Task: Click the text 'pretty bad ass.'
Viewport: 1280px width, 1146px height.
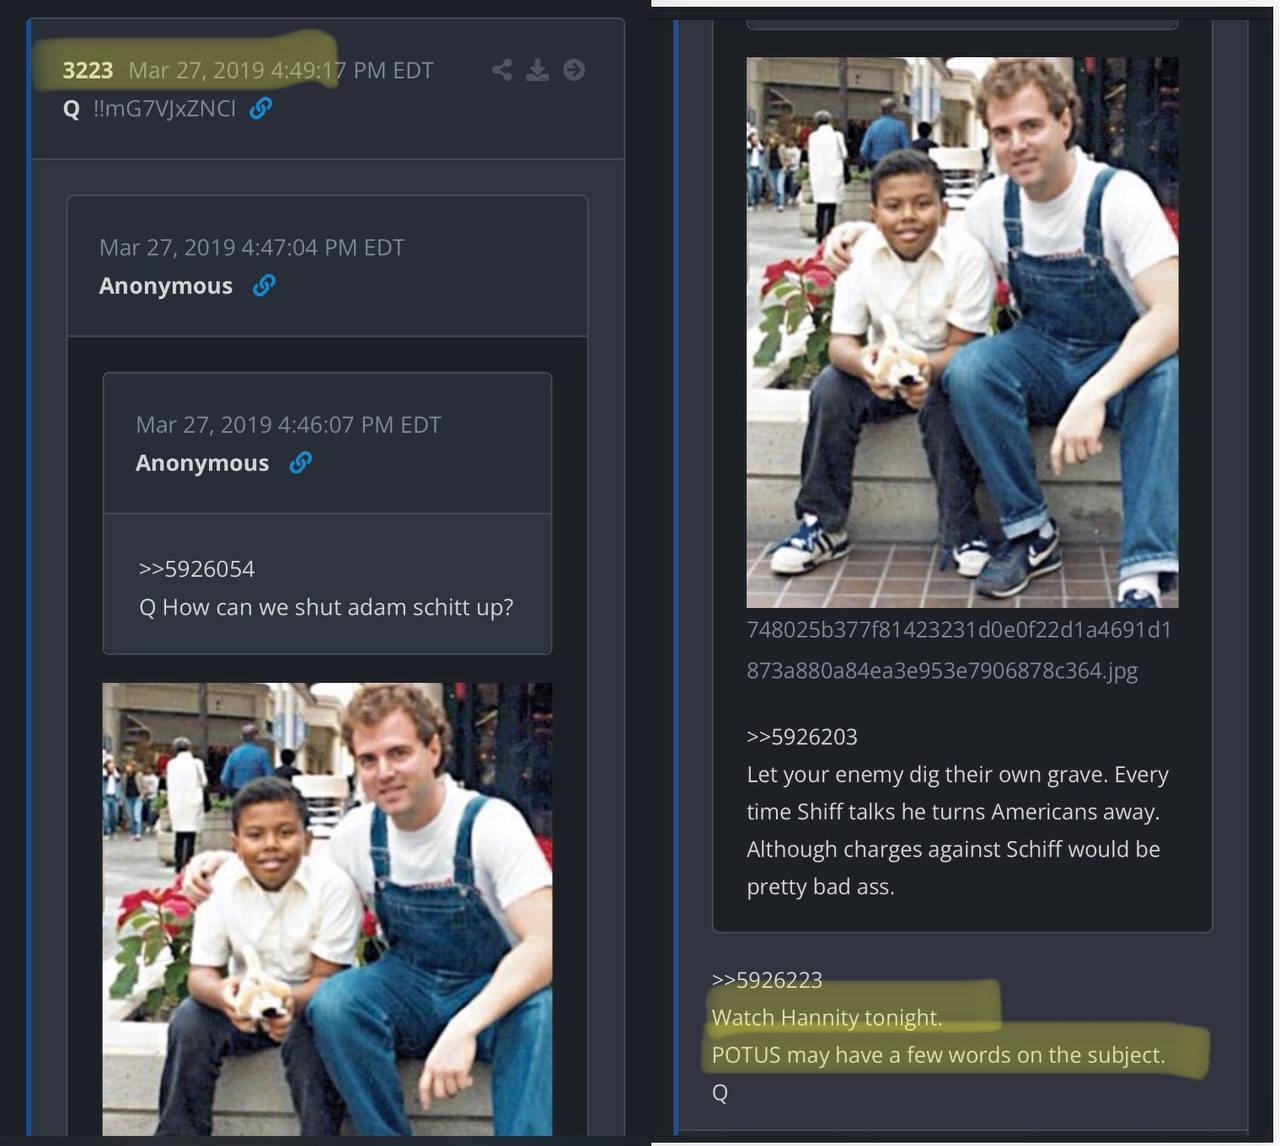Action: click(x=820, y=887)
